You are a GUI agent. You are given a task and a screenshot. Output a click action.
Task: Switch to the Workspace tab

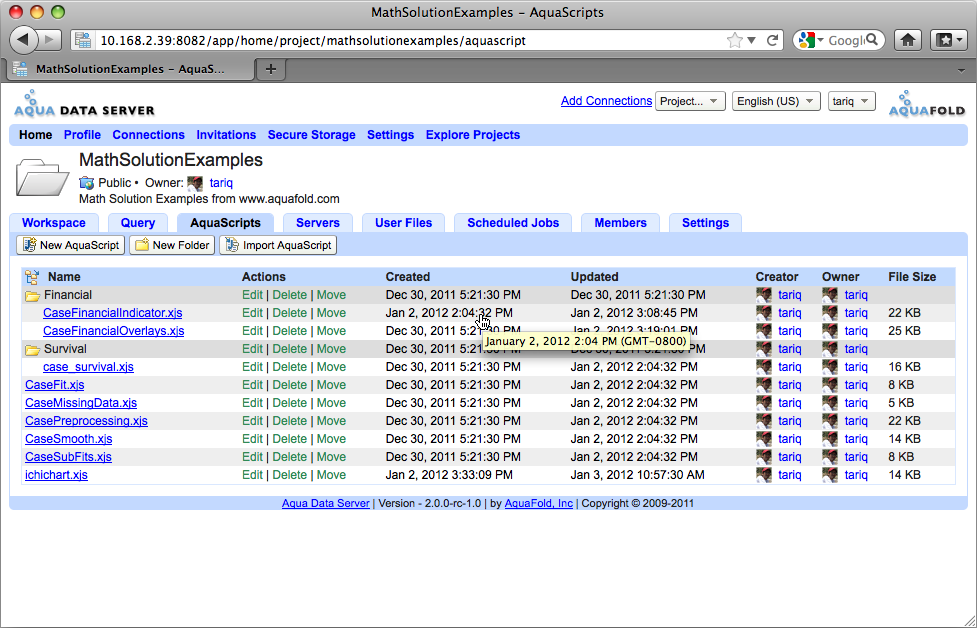54,223
